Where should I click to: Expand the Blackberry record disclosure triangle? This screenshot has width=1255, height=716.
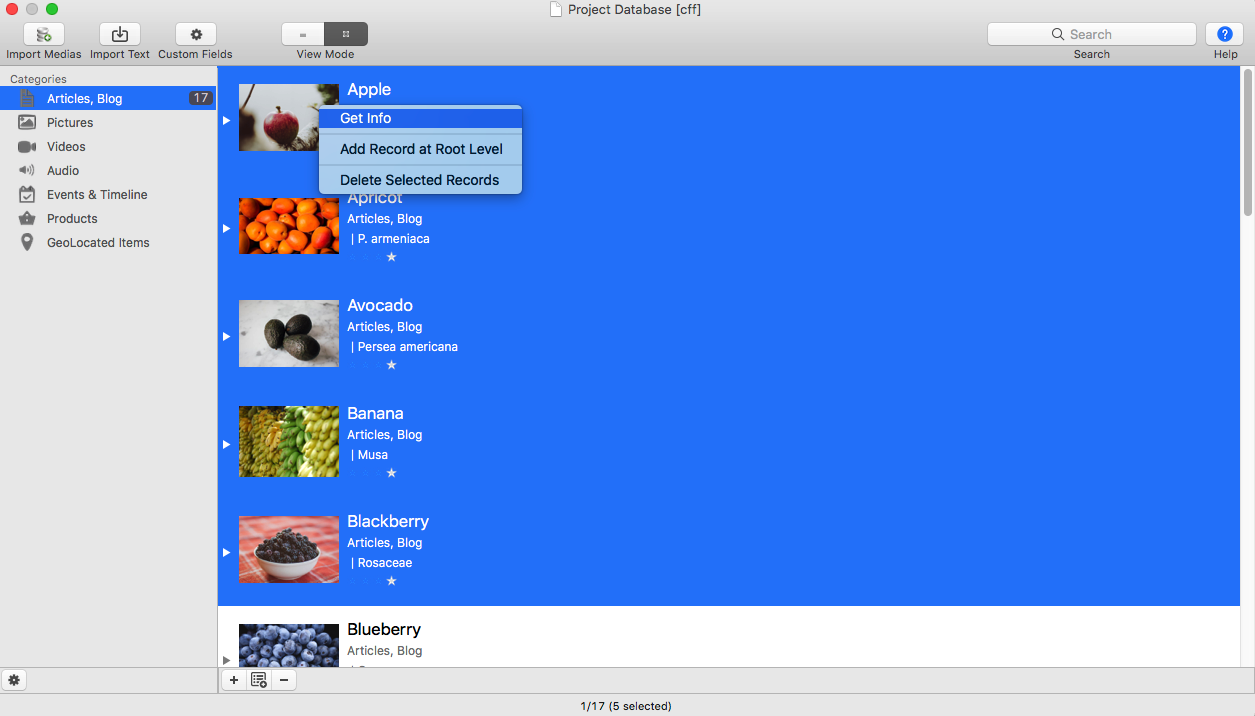(227, 552)
